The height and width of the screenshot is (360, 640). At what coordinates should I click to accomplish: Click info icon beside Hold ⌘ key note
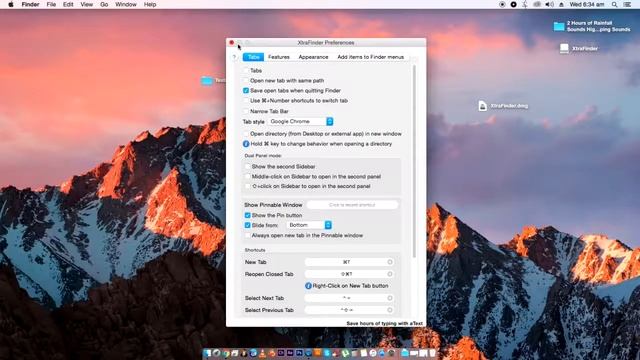(x=246, y=144)
